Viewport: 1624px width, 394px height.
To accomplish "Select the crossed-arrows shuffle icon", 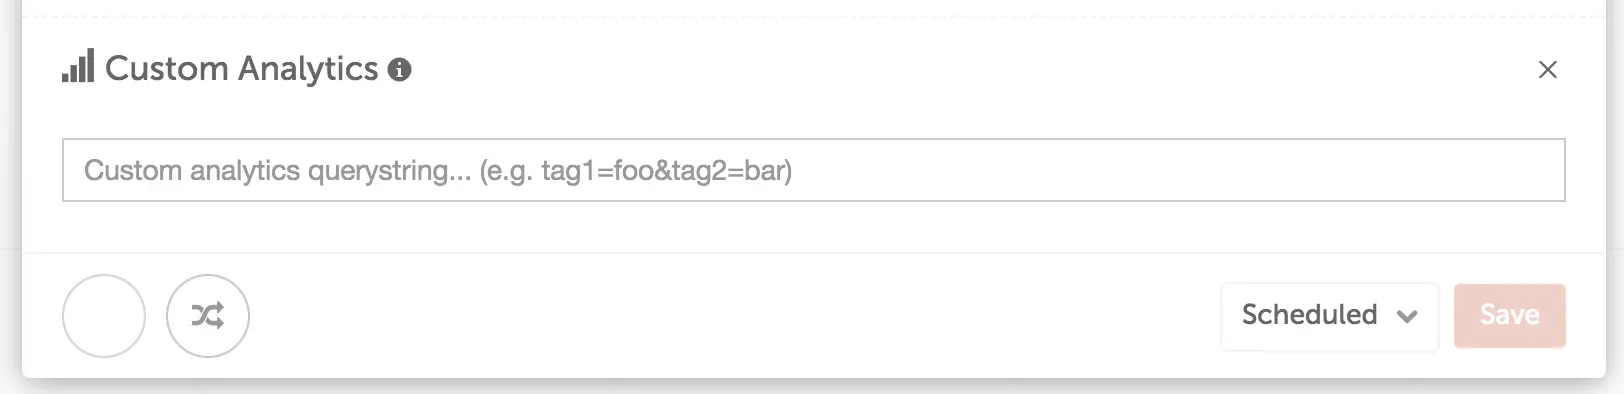I will pyautogui.click(x=208, y=316).
